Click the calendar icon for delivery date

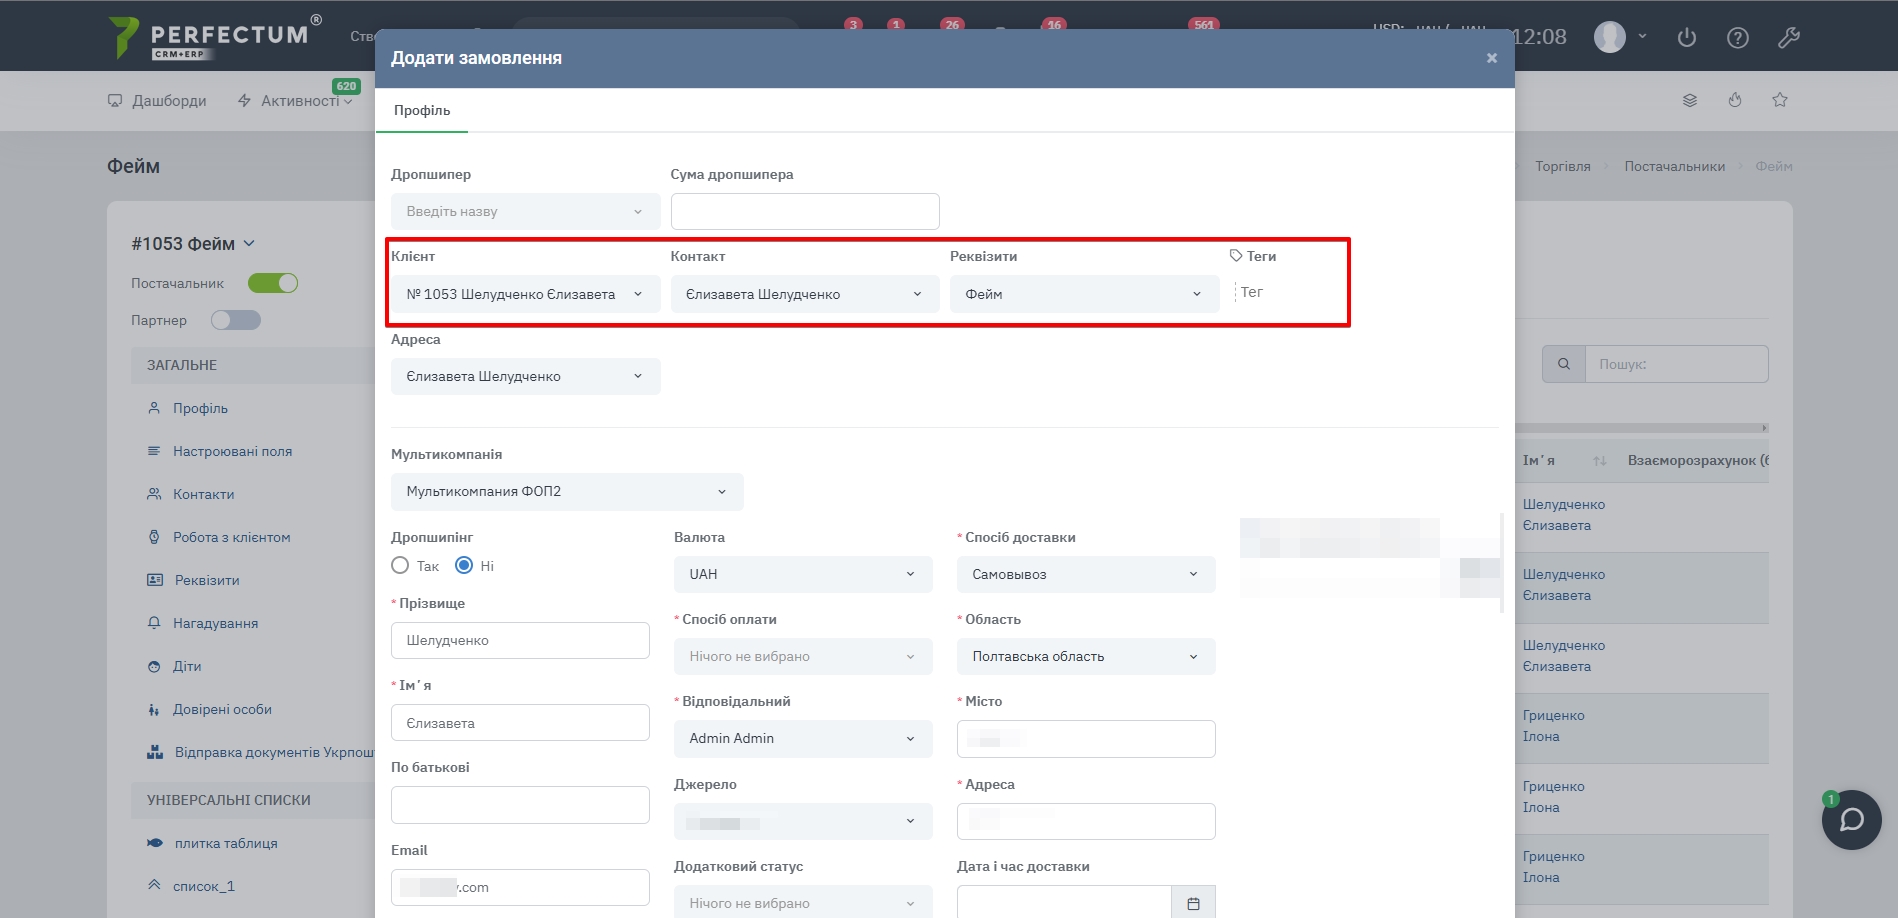pos(1193,903)
